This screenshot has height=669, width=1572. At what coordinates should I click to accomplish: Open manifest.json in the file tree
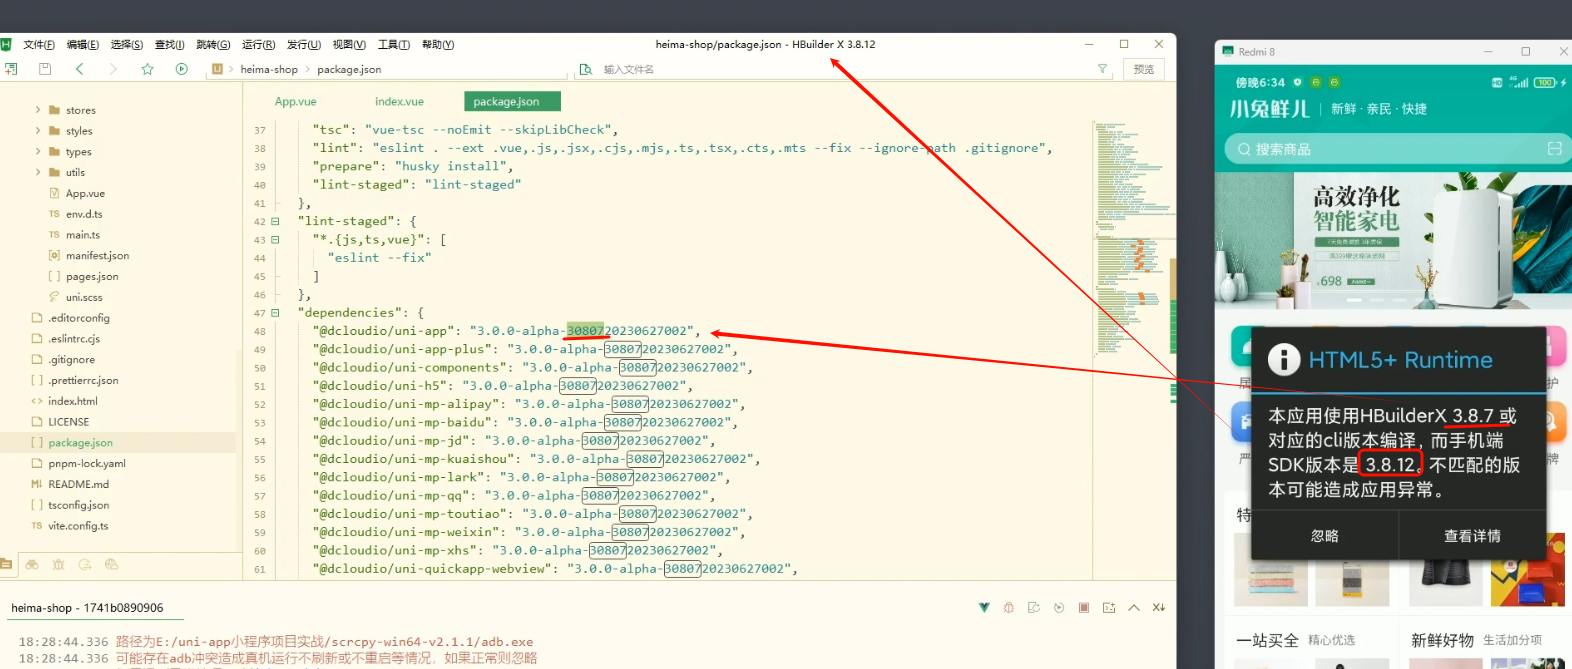coord(97,256)
